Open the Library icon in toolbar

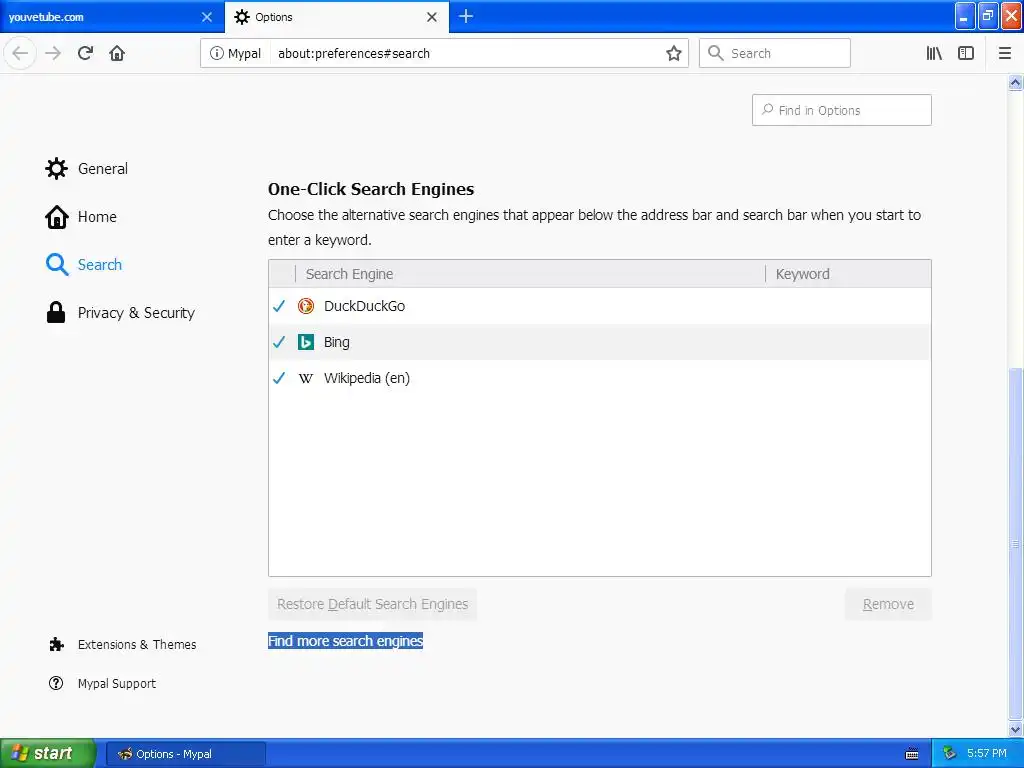tap(934, 54)
